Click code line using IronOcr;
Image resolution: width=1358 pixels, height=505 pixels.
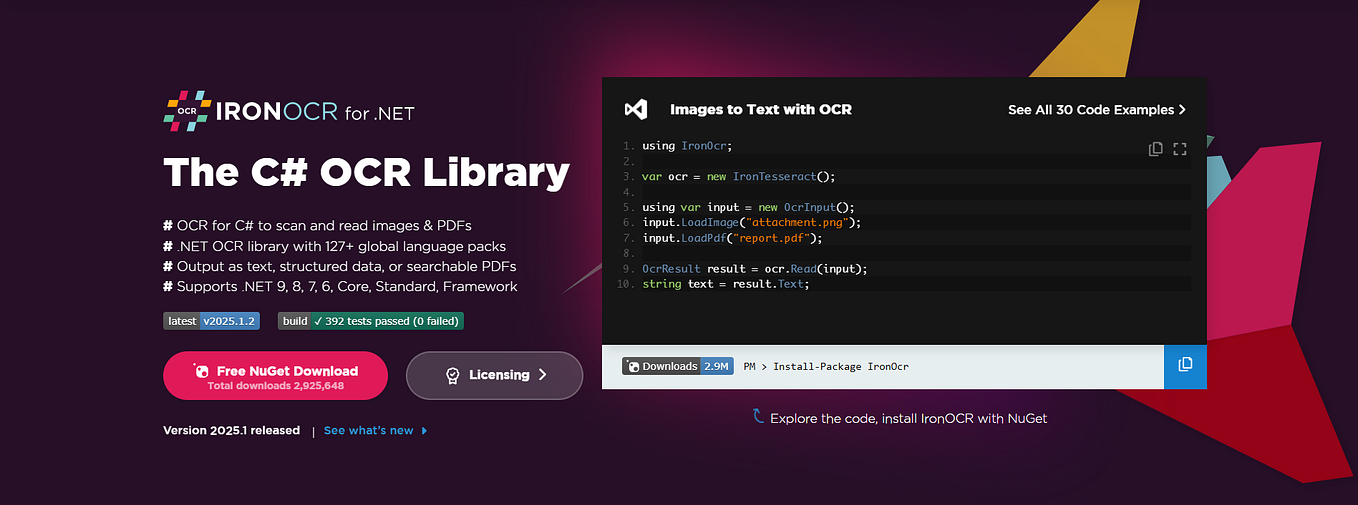[x=687, y=146]
